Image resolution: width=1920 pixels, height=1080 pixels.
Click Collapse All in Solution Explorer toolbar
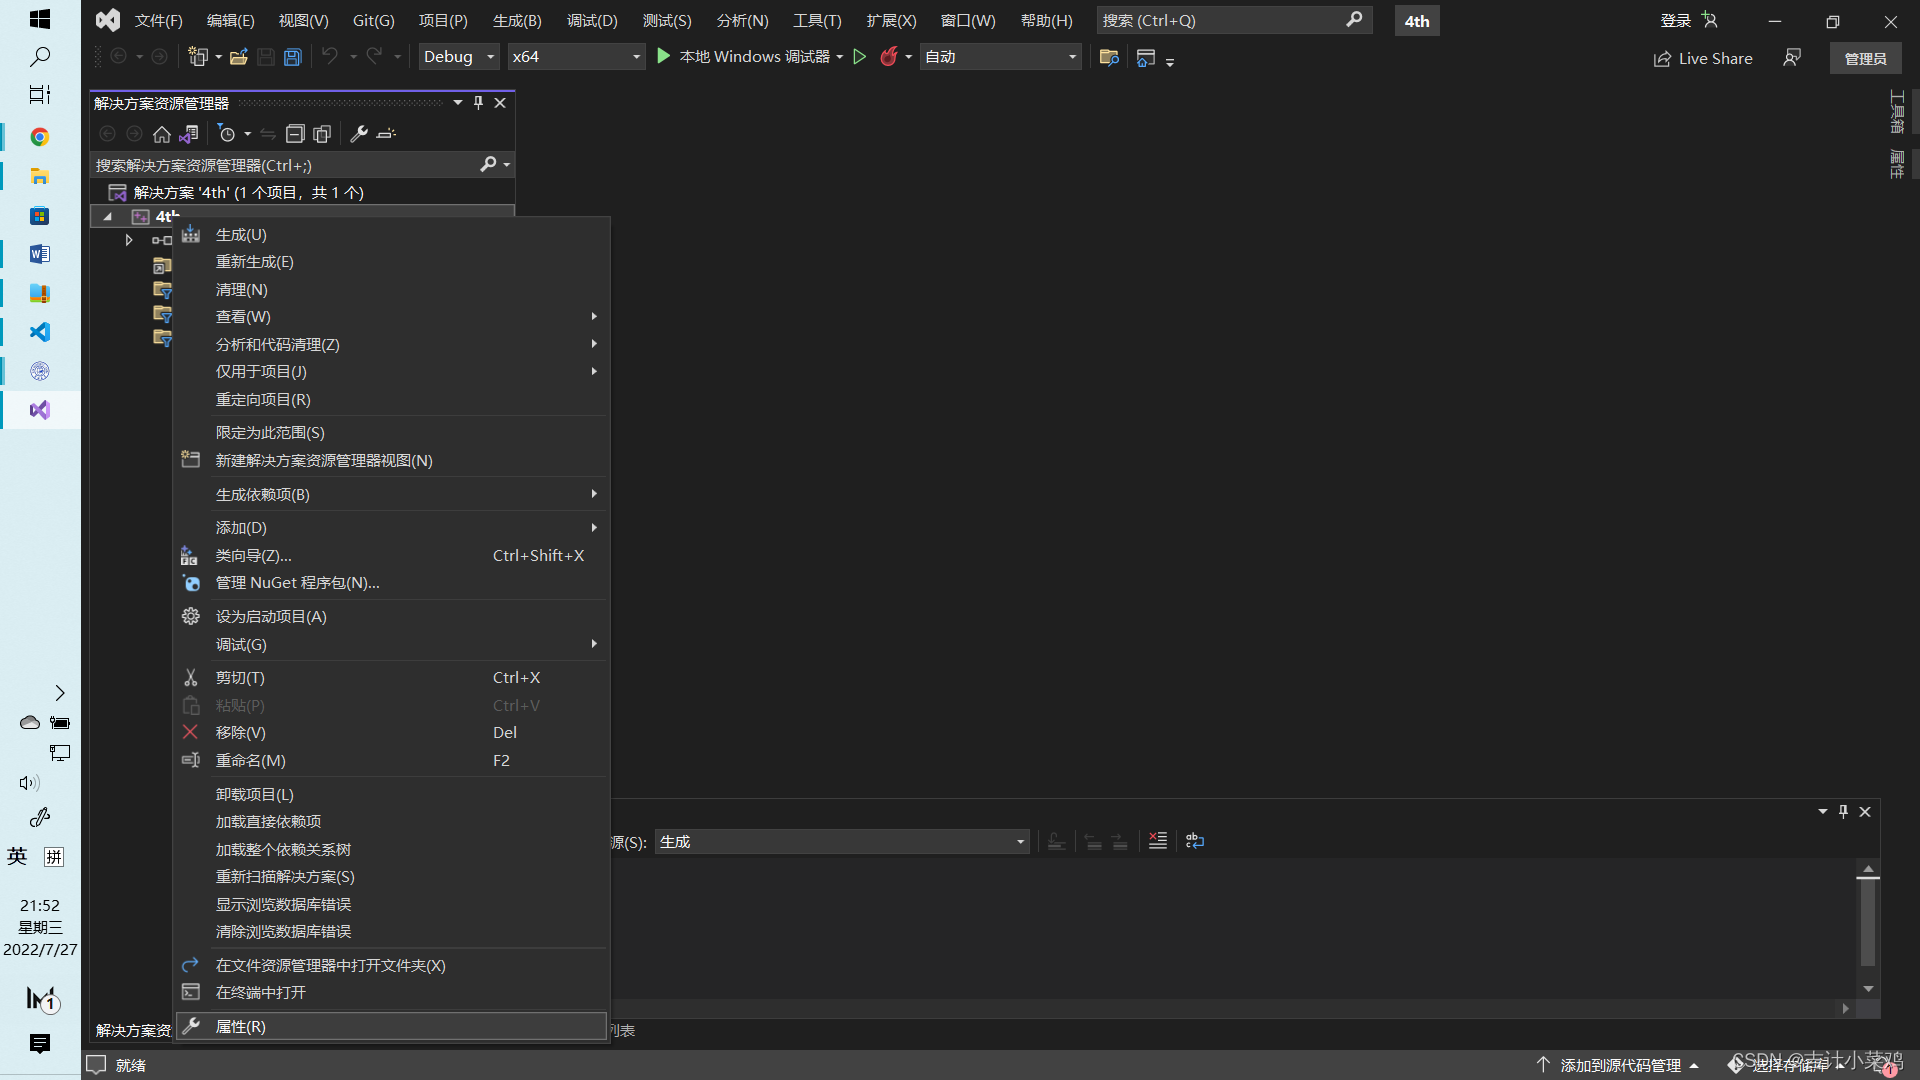tap(294, 134)
